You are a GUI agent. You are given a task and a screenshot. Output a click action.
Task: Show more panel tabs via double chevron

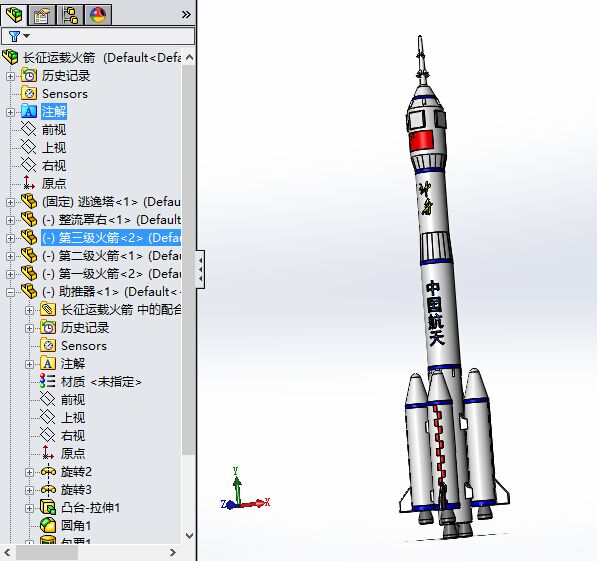(x=186, y=15)
